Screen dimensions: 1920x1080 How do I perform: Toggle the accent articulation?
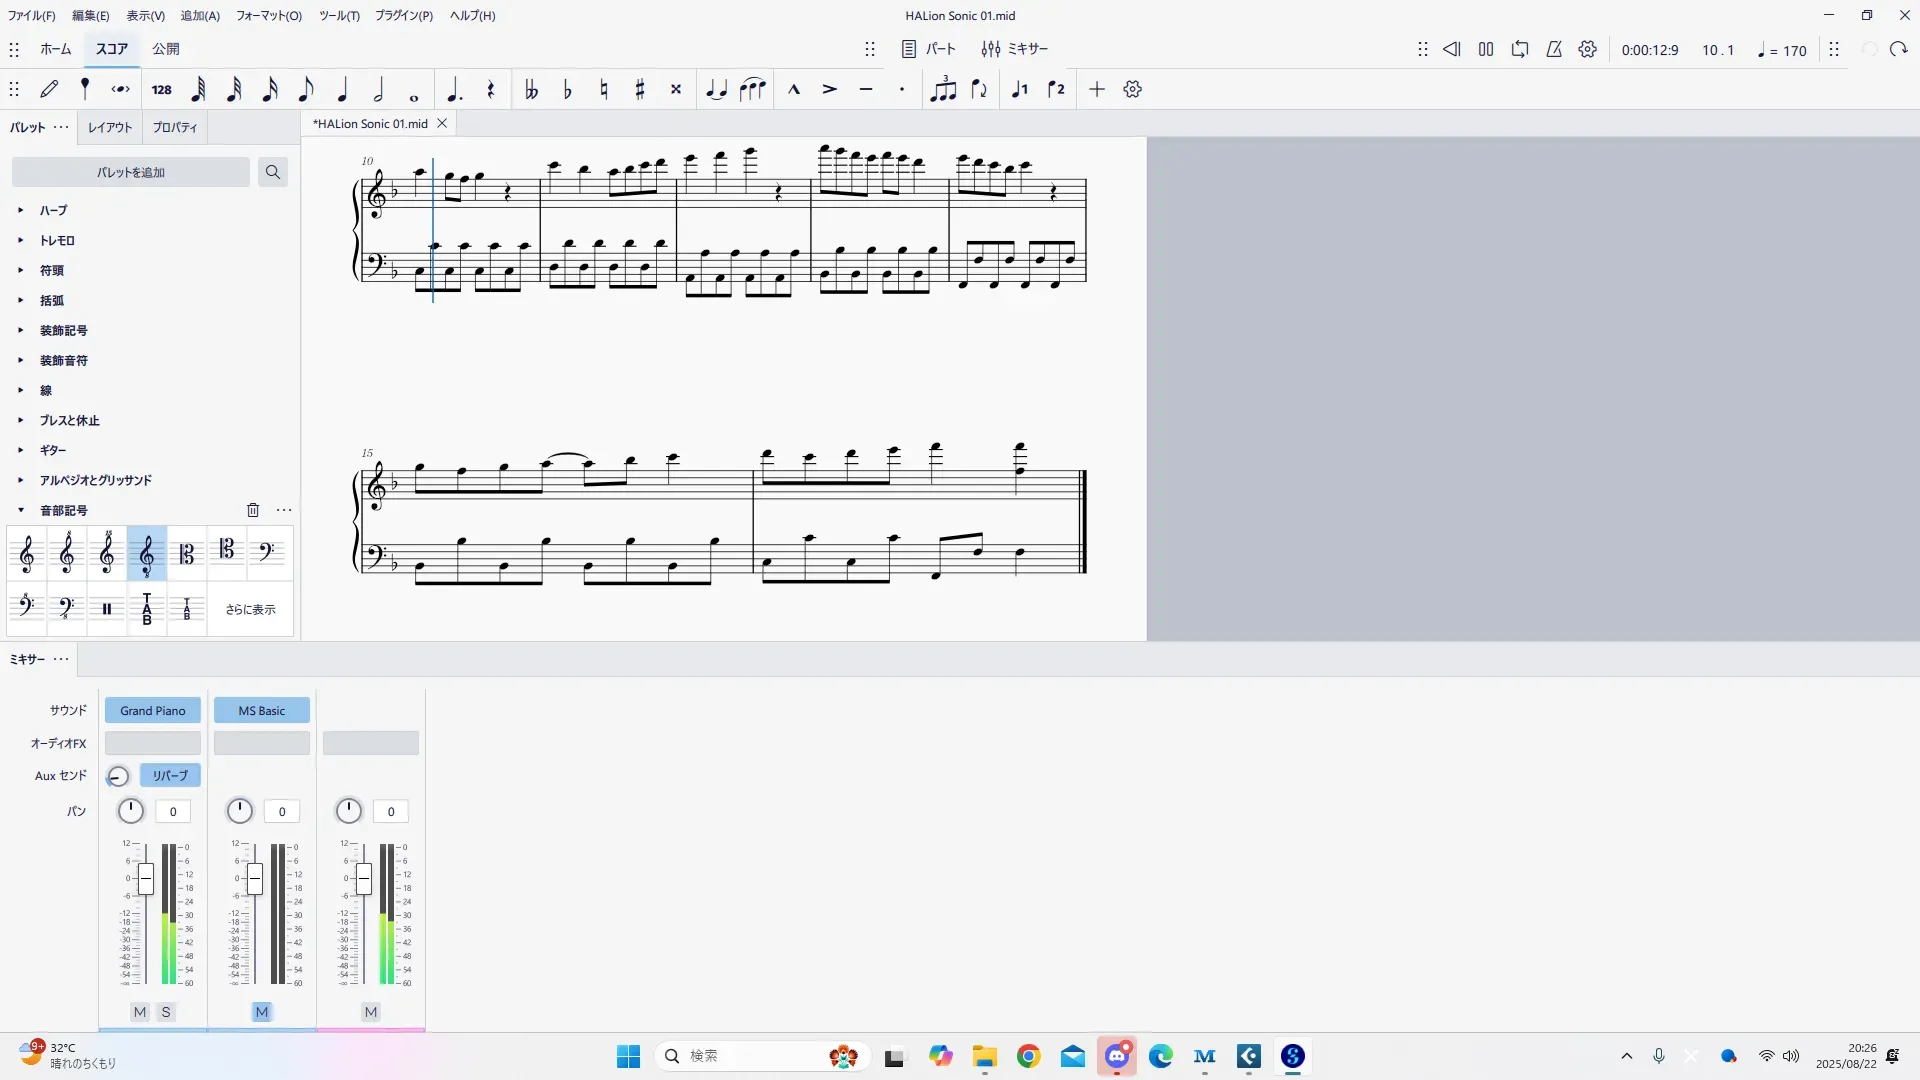tap(829, 90)
